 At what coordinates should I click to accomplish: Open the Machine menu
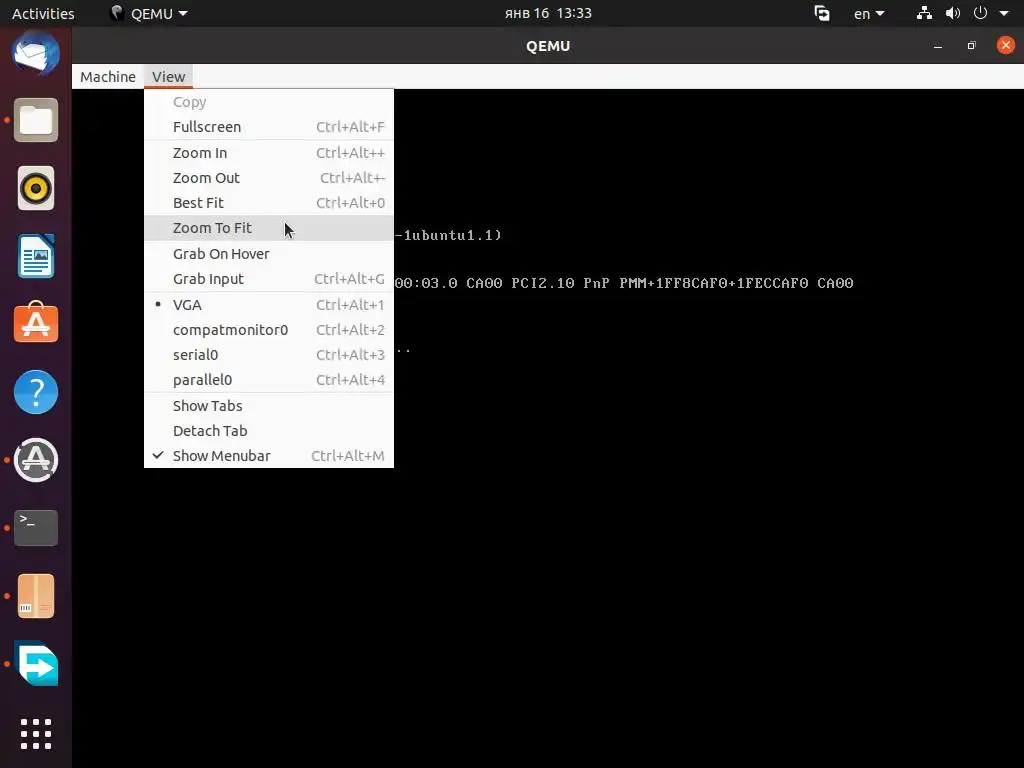(x=108, y=76)
